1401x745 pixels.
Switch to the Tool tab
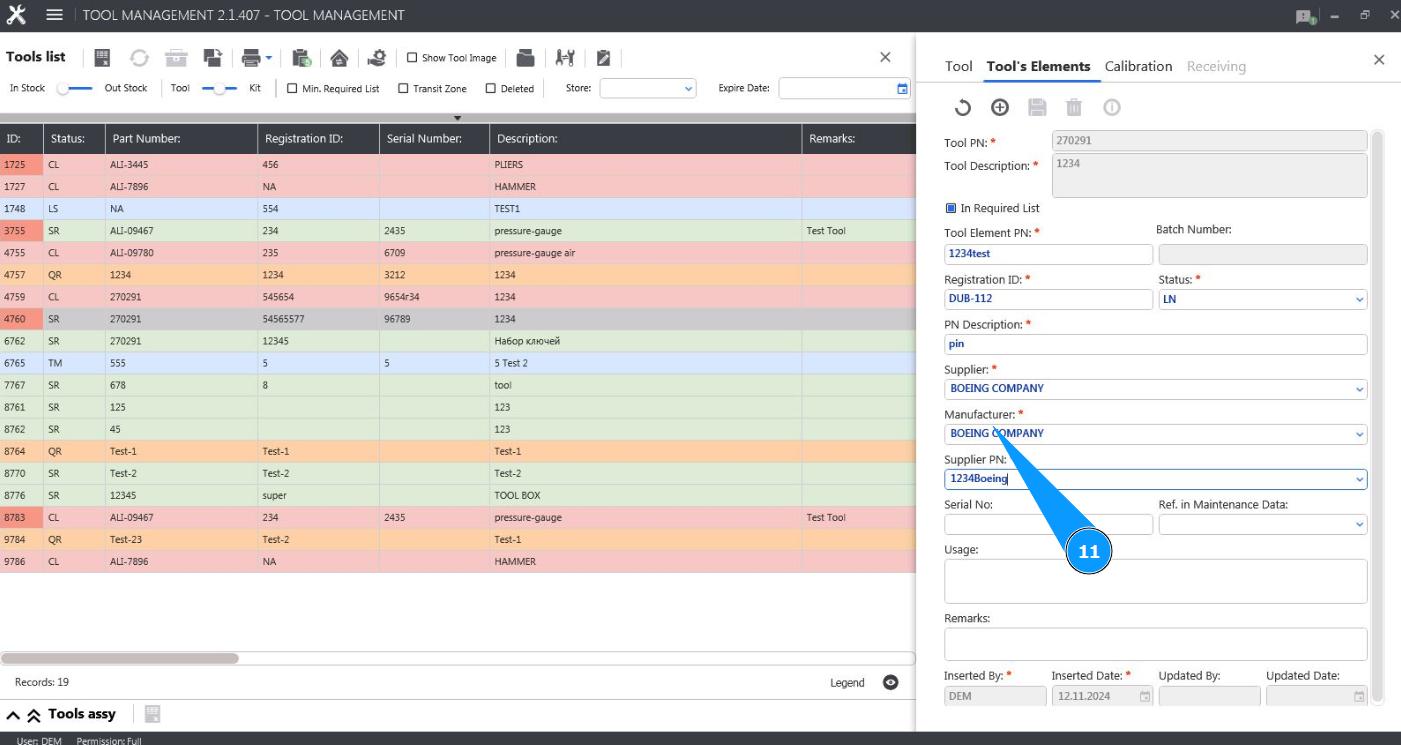coord(958,66)
